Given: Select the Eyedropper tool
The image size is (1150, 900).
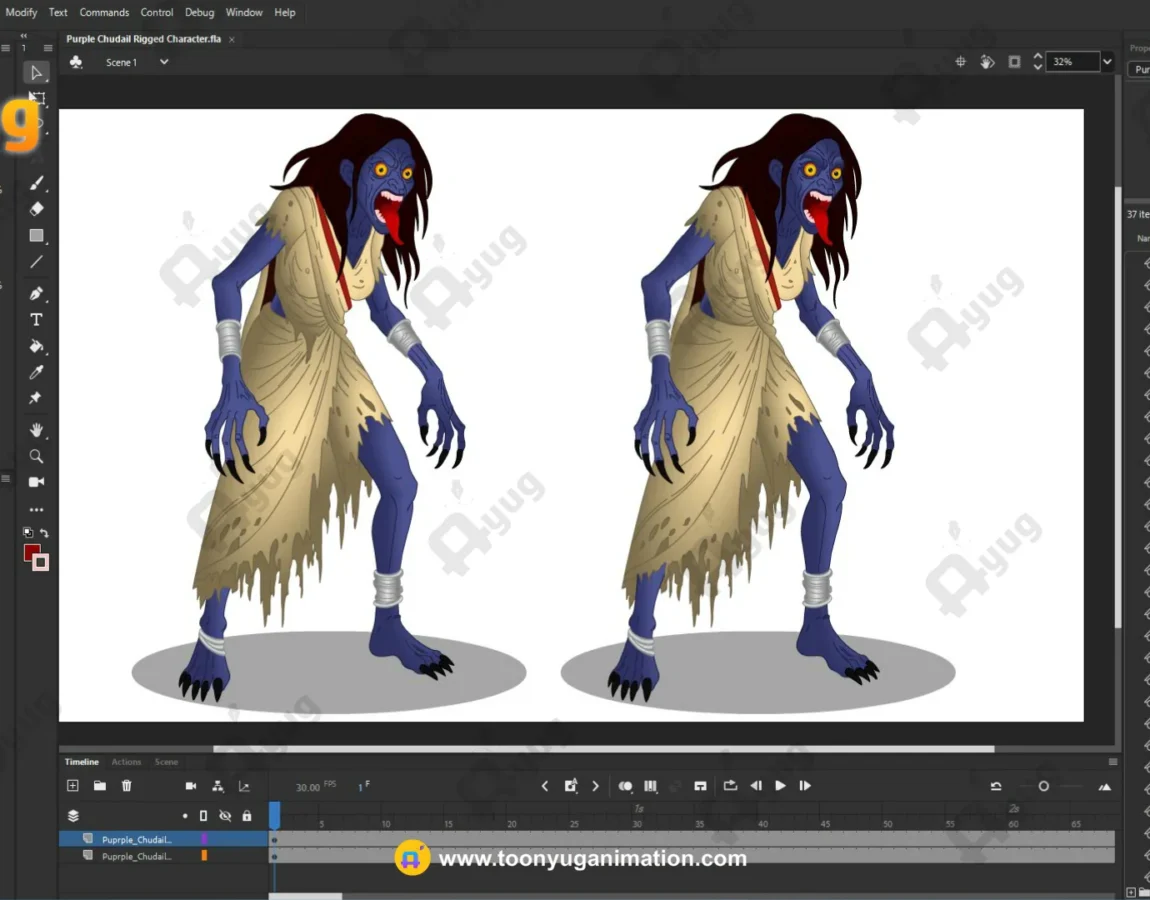Looking at the screenshot, I should [x=36, y=372].
